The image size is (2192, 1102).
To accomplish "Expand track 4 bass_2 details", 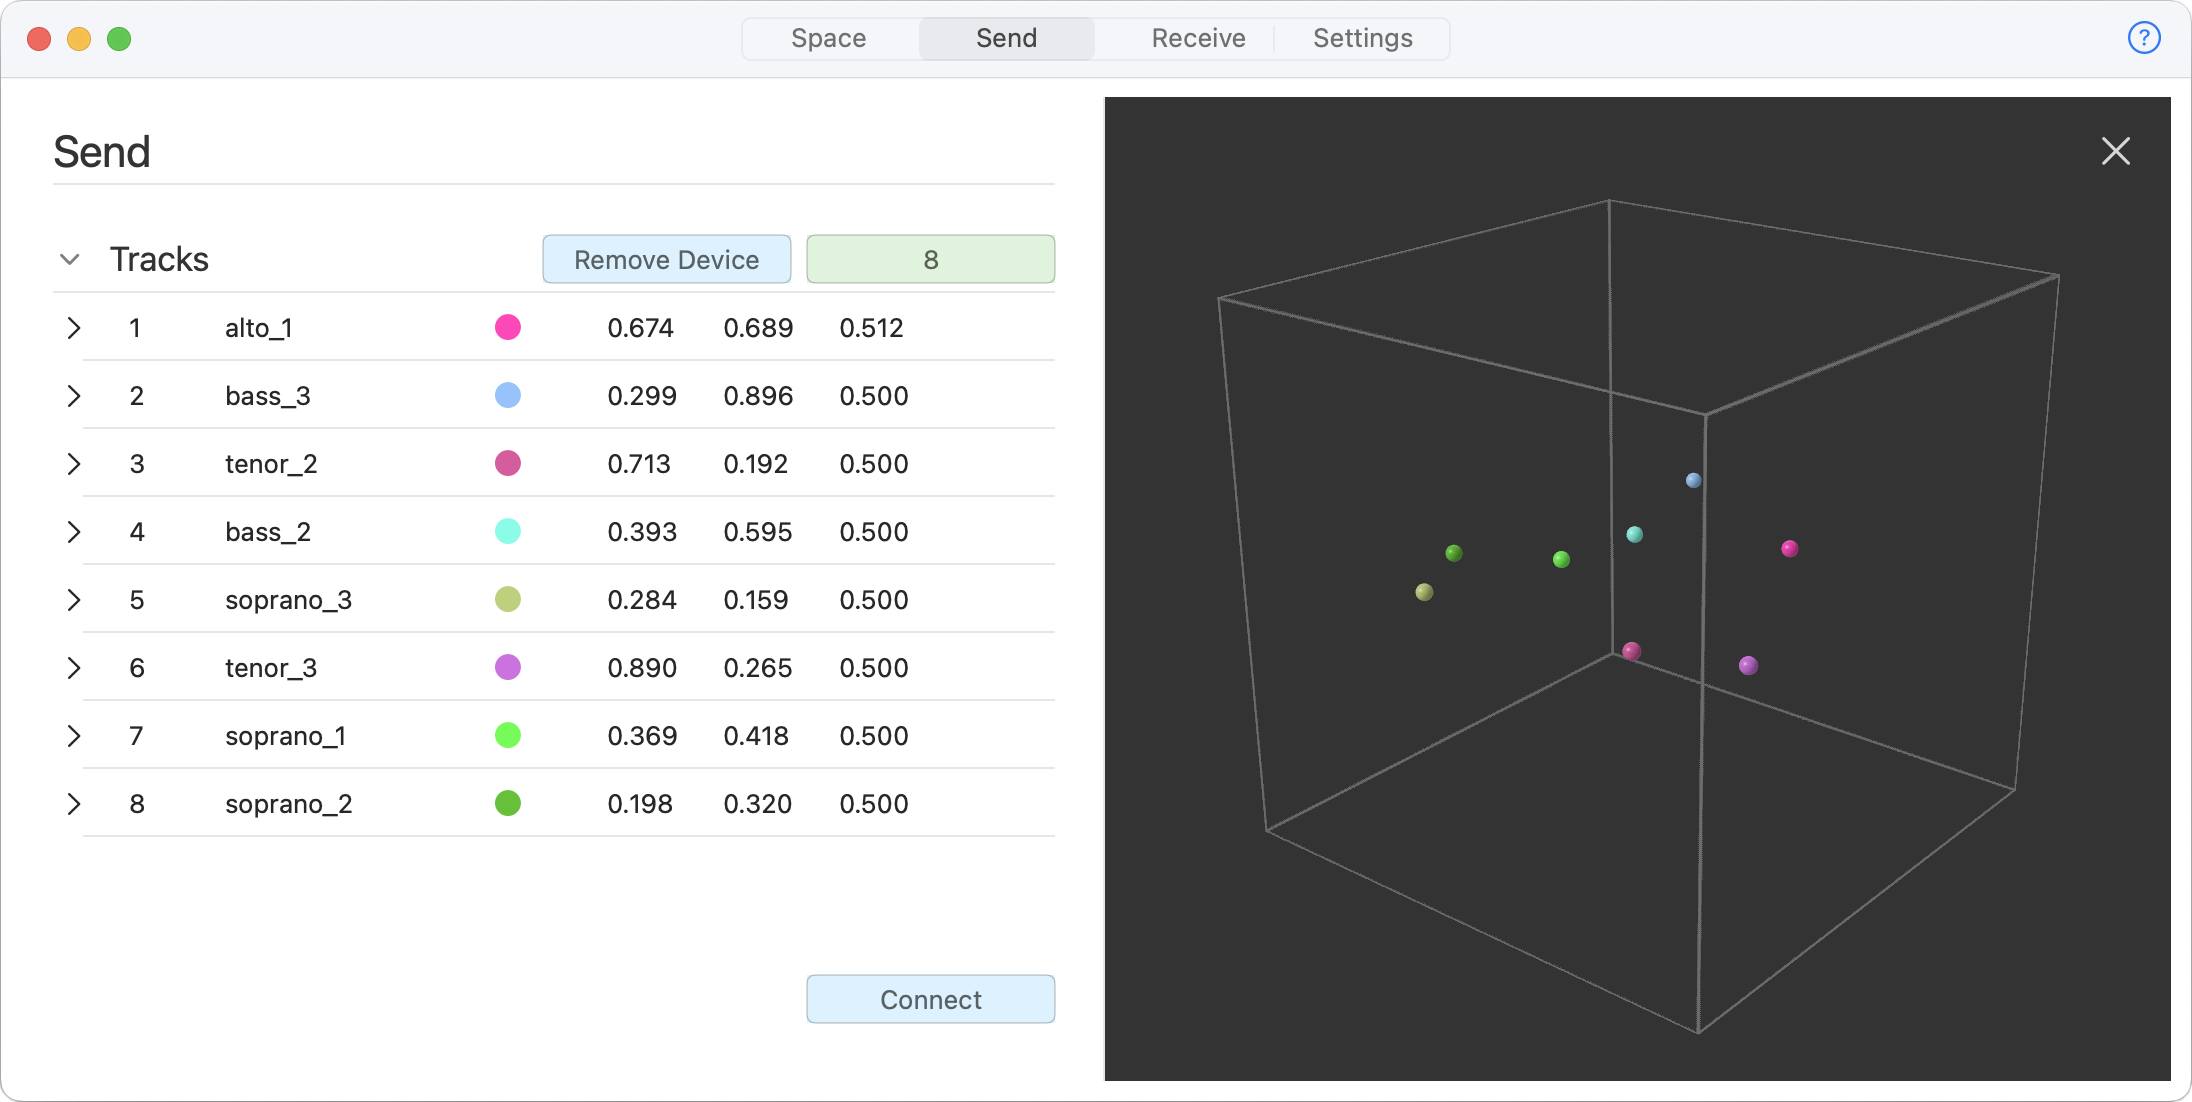I will tap(73, 532).
